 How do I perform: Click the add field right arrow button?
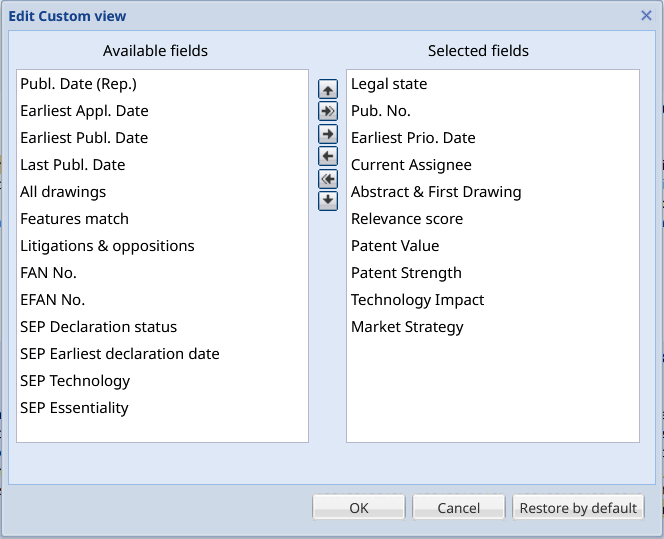(x=327, y=134)
